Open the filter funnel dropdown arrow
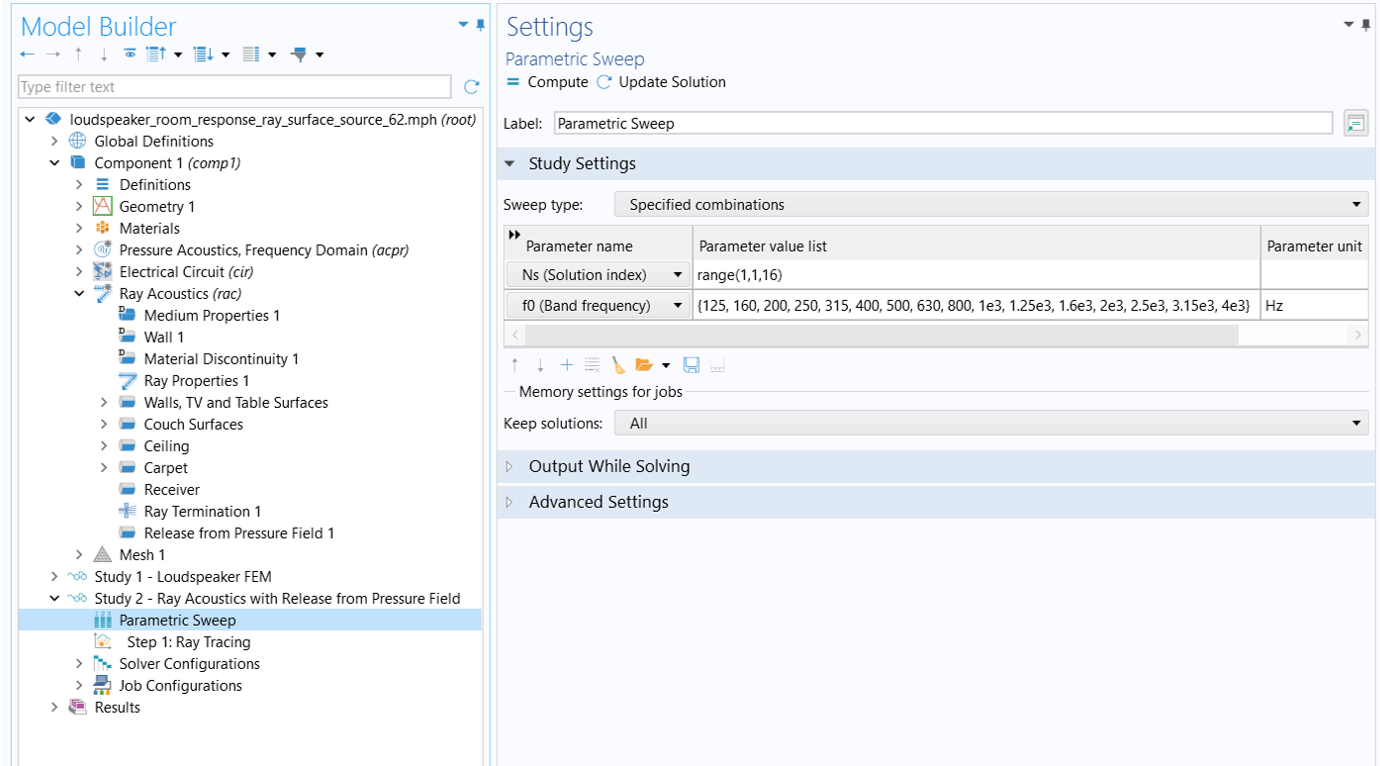The width and height of the screenshot is (1380, 766). [x=320, y=55]
